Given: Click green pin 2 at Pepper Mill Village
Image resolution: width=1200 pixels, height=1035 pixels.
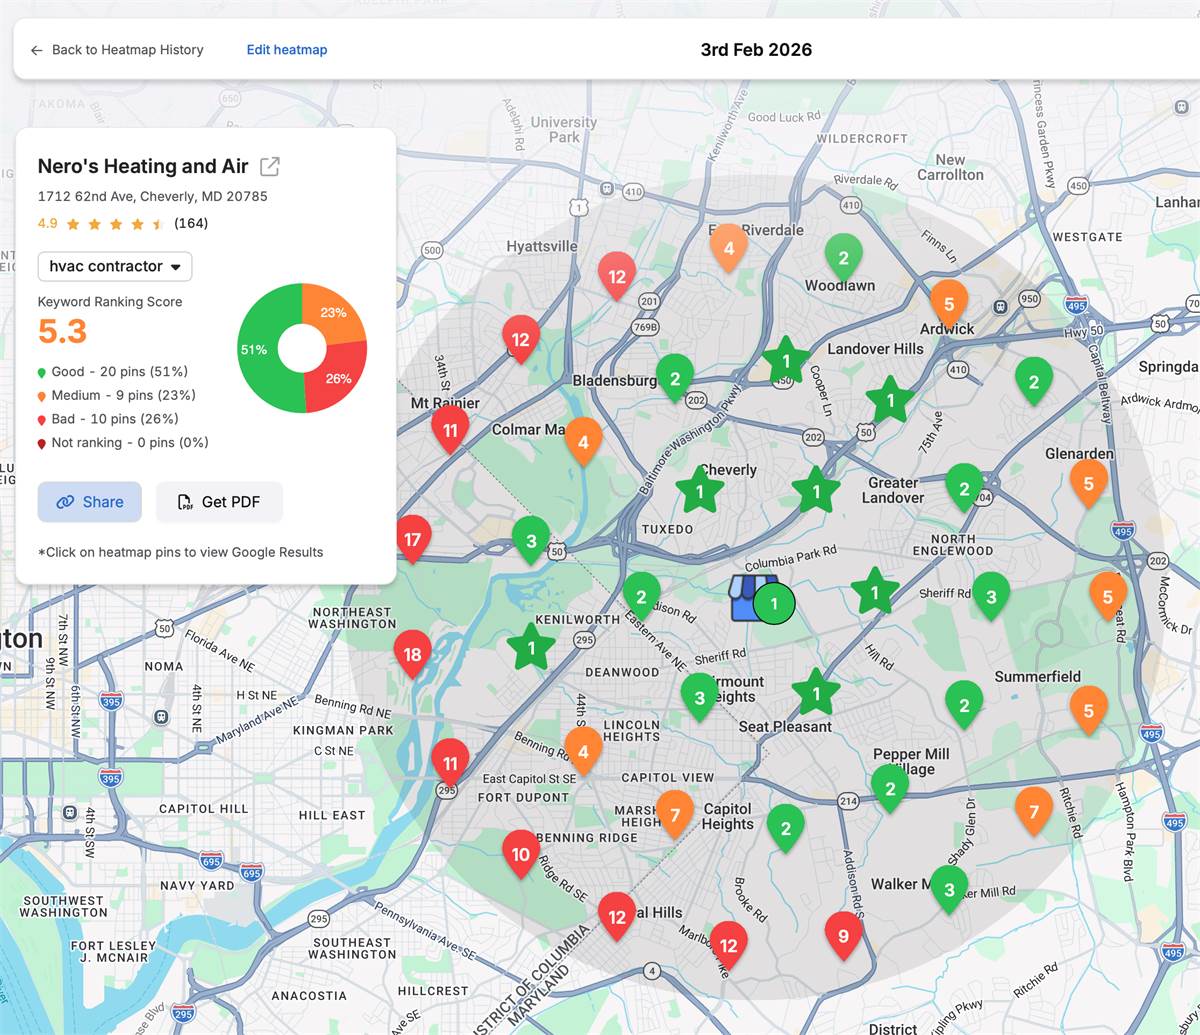Looking at the screenshot, I should pyautogui.click(x=890, y=790).
